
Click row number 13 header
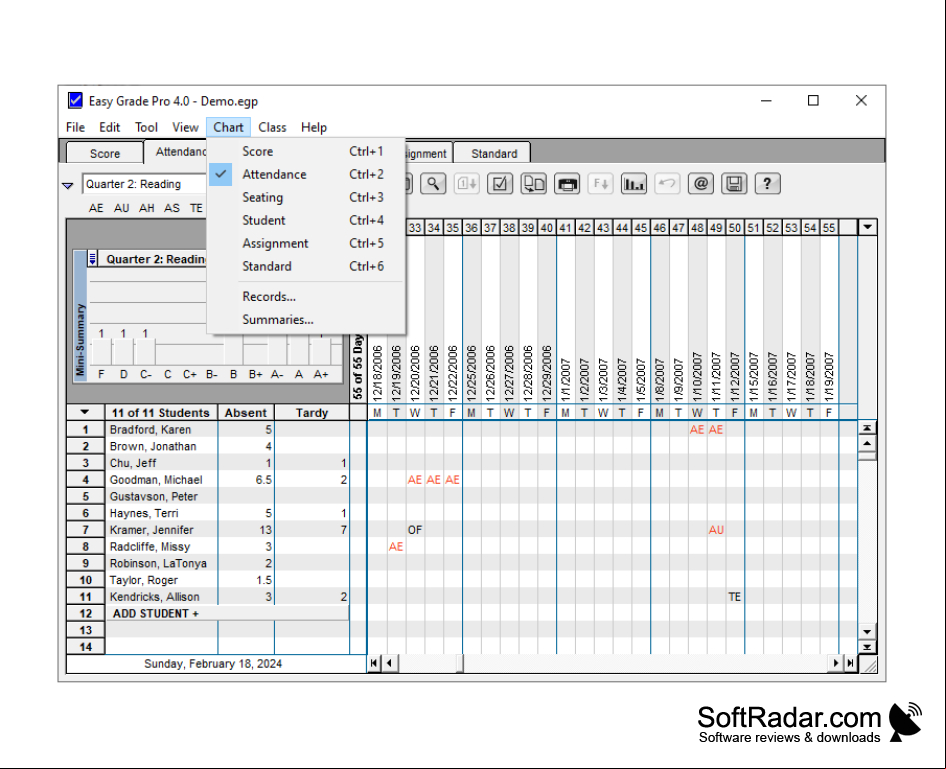pyautogui.click(x=86, y=630)
